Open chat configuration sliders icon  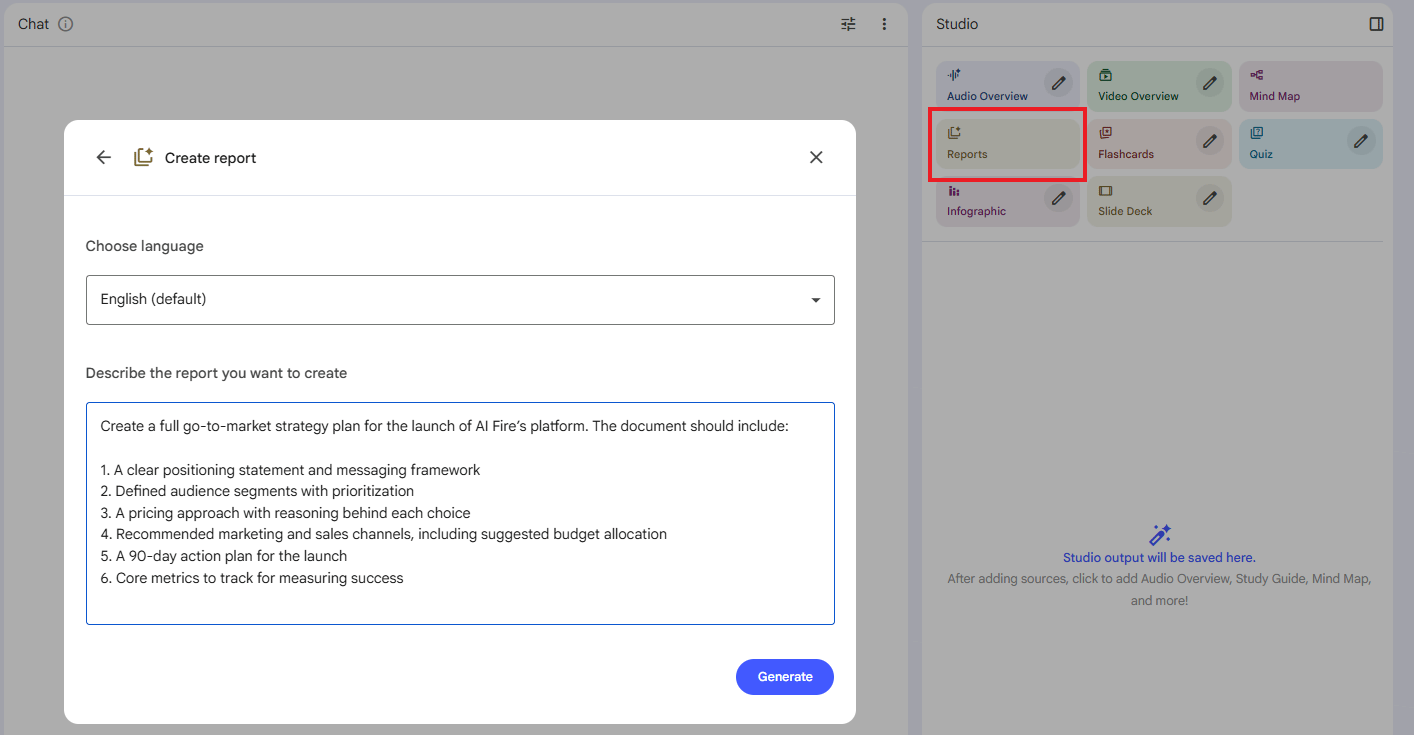(848, 24)
